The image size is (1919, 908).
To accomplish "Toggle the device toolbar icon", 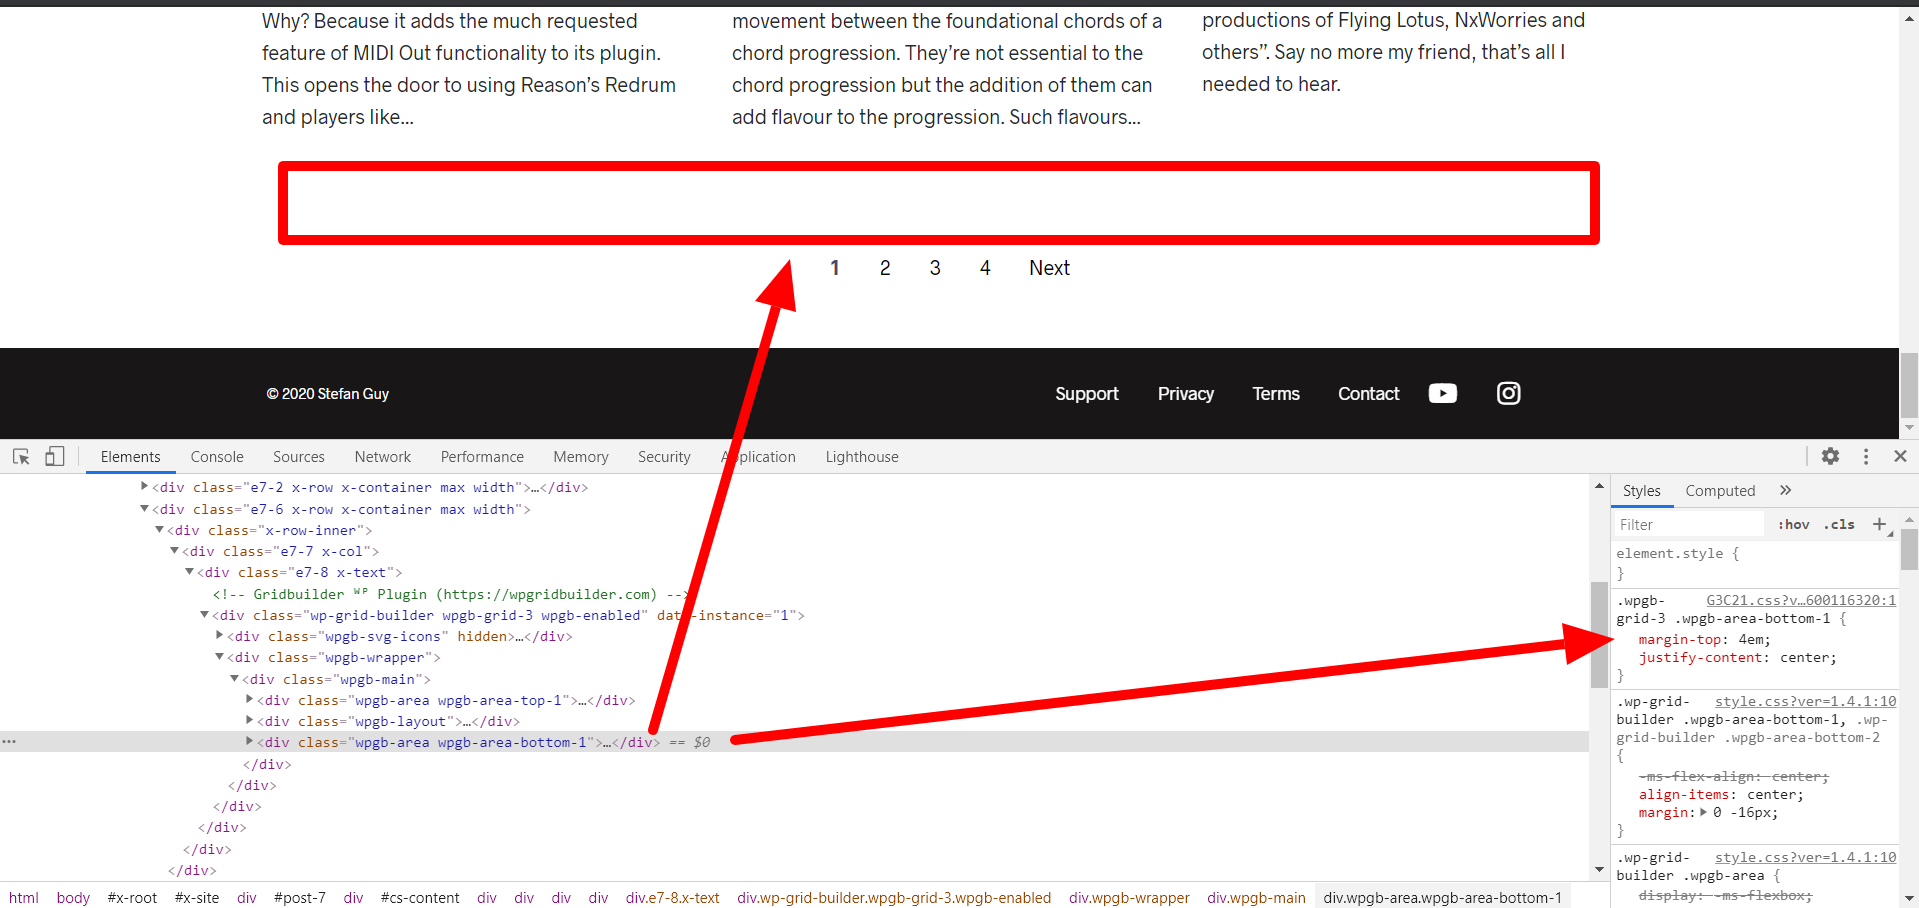I will click(54, 456).
